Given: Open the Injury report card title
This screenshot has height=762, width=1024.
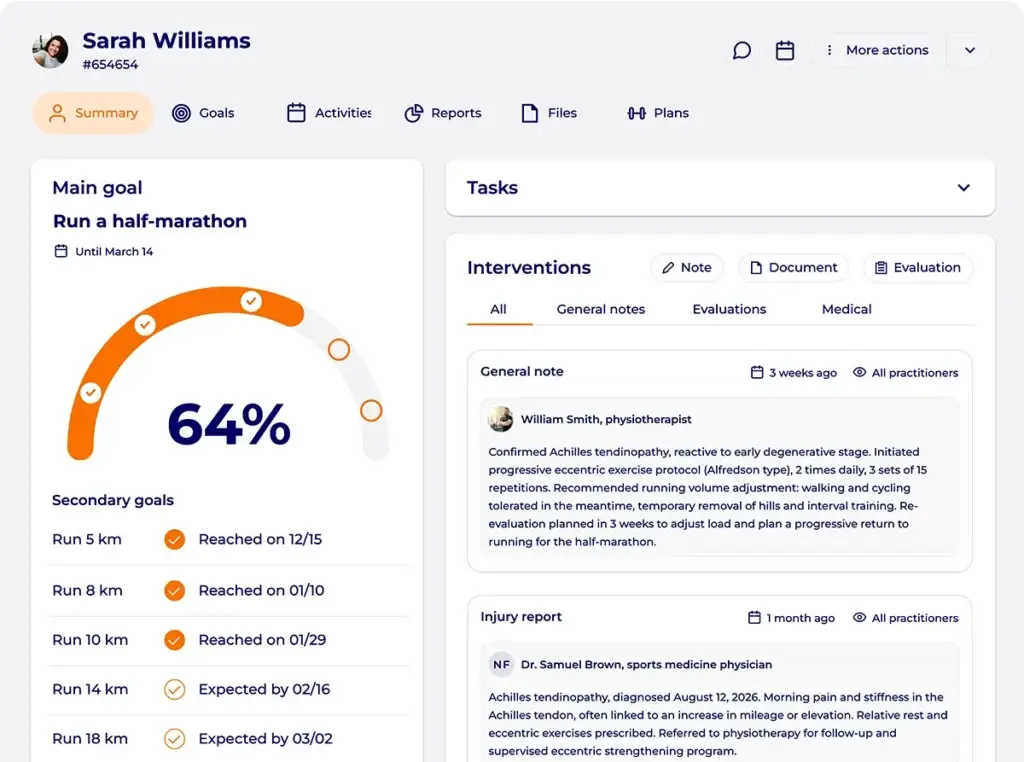Looking at the screenshot, I should point(521,617).
